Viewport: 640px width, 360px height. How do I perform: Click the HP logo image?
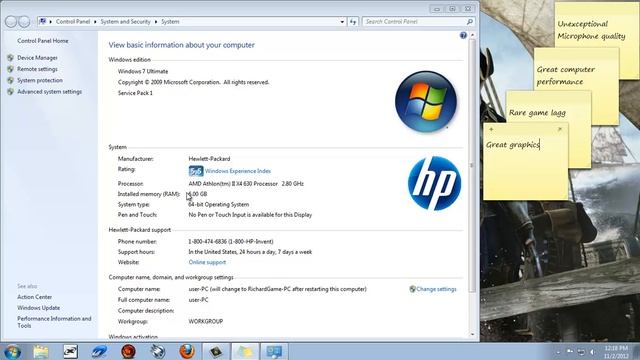tap(434, 183)
